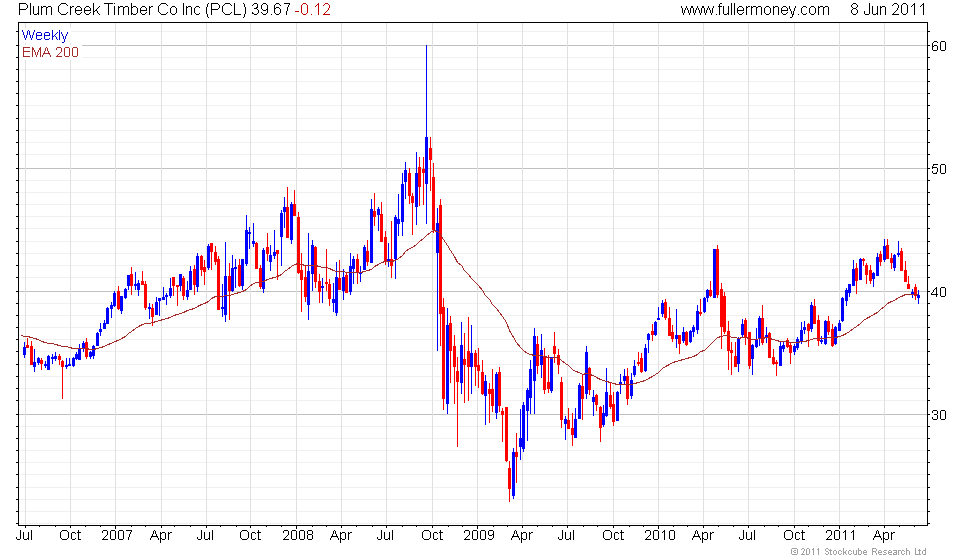
Task: Click the red price change -0.12
Action: click(312, 9)
